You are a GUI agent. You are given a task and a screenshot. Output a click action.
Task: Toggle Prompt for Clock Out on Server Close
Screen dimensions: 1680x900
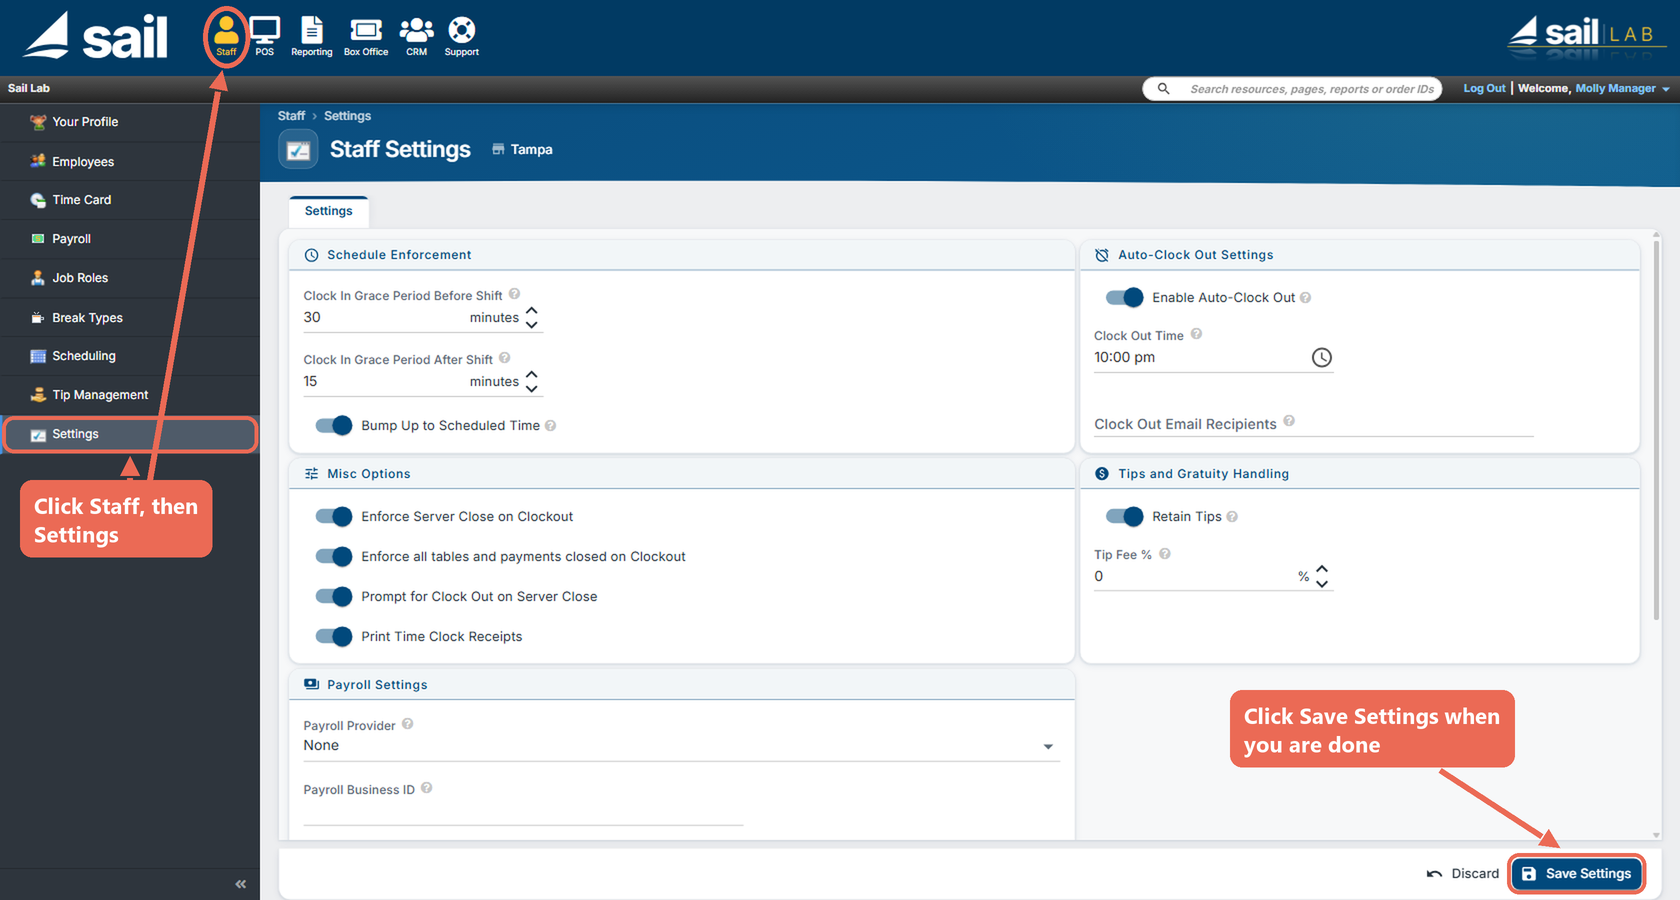(x=333, y=596)
